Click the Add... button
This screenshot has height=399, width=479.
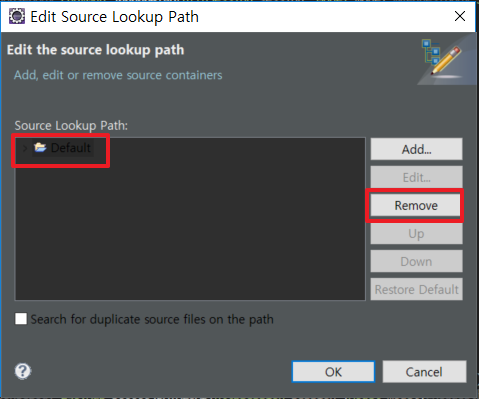click(x=416, y=149)
